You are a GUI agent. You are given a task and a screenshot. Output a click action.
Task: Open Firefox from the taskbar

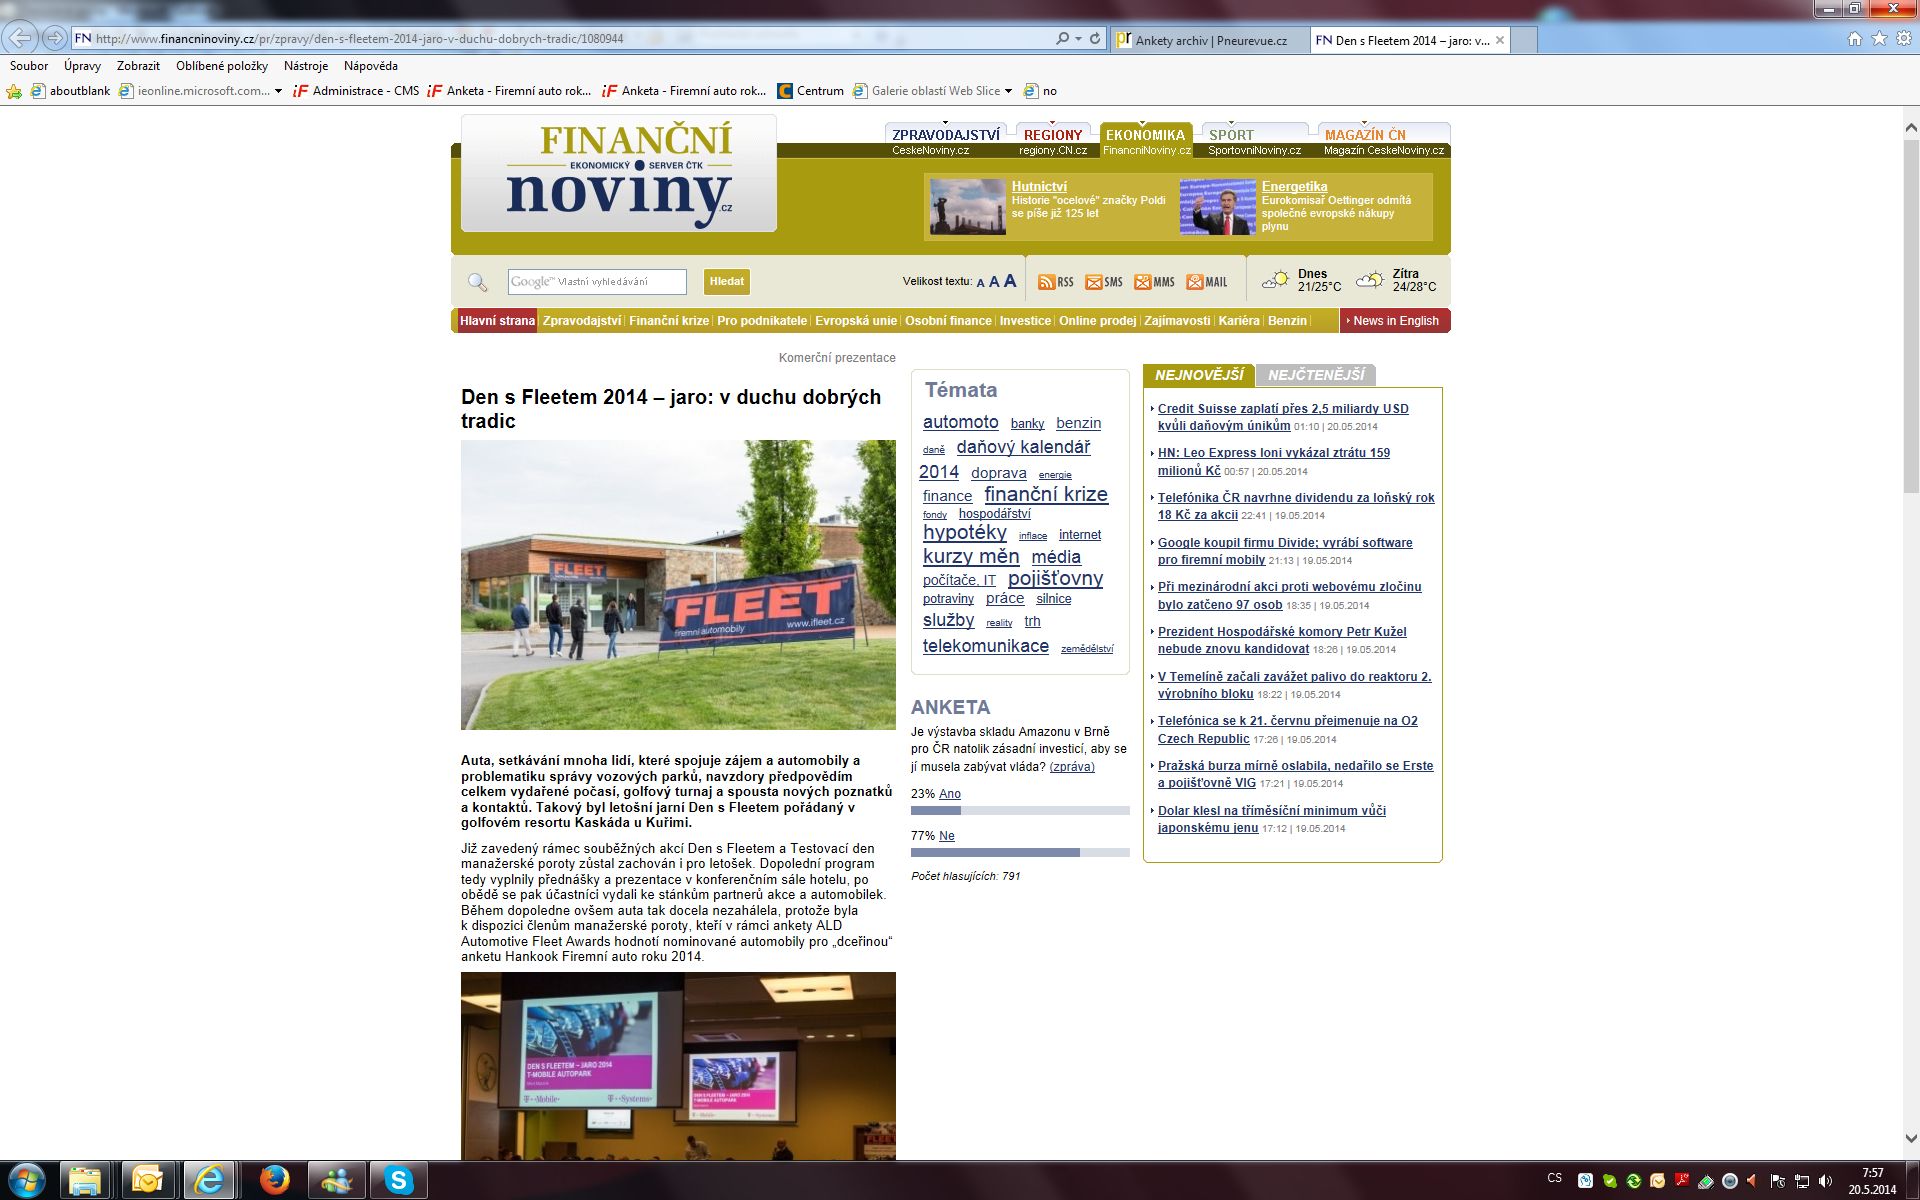274,1181
